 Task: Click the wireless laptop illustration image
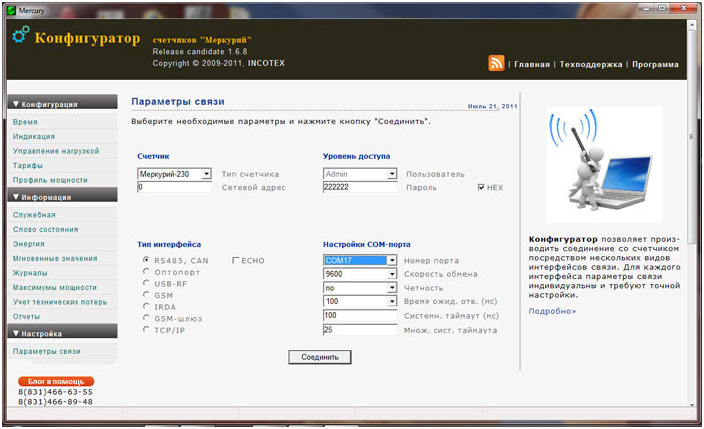(x=604, y=164)
